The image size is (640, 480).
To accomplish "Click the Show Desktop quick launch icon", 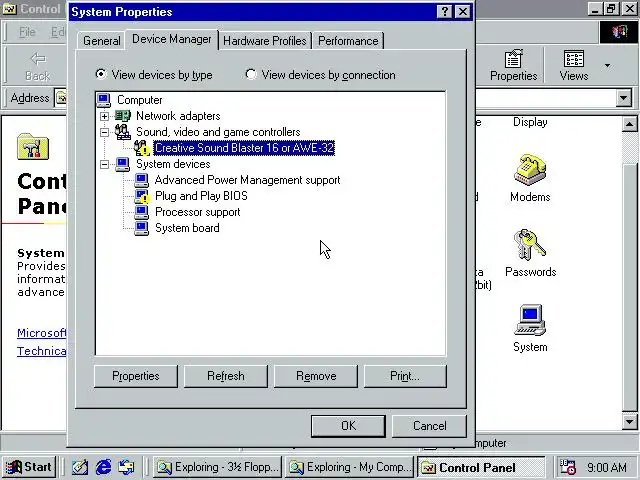I will click(x=80, y=467).
